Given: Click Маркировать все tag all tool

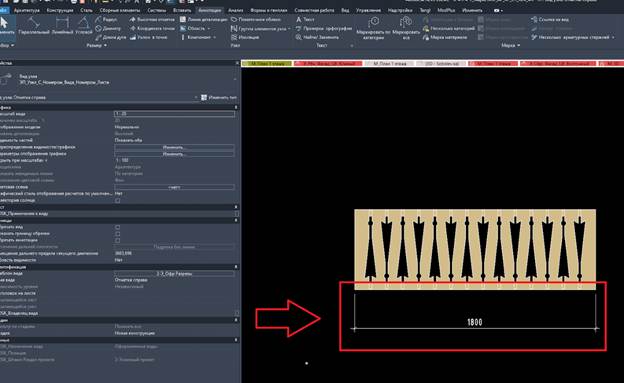Looking at the screenshot, I should 406,28.
